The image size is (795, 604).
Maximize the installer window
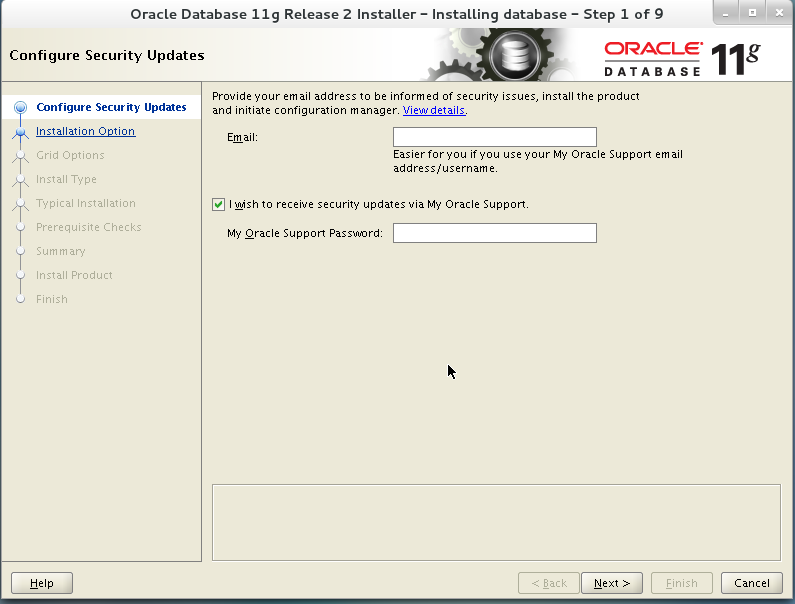click(752, 13)
